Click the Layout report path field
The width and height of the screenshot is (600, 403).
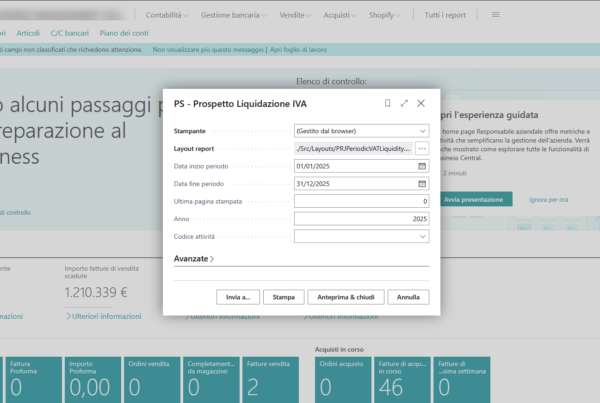pos(353,148)
